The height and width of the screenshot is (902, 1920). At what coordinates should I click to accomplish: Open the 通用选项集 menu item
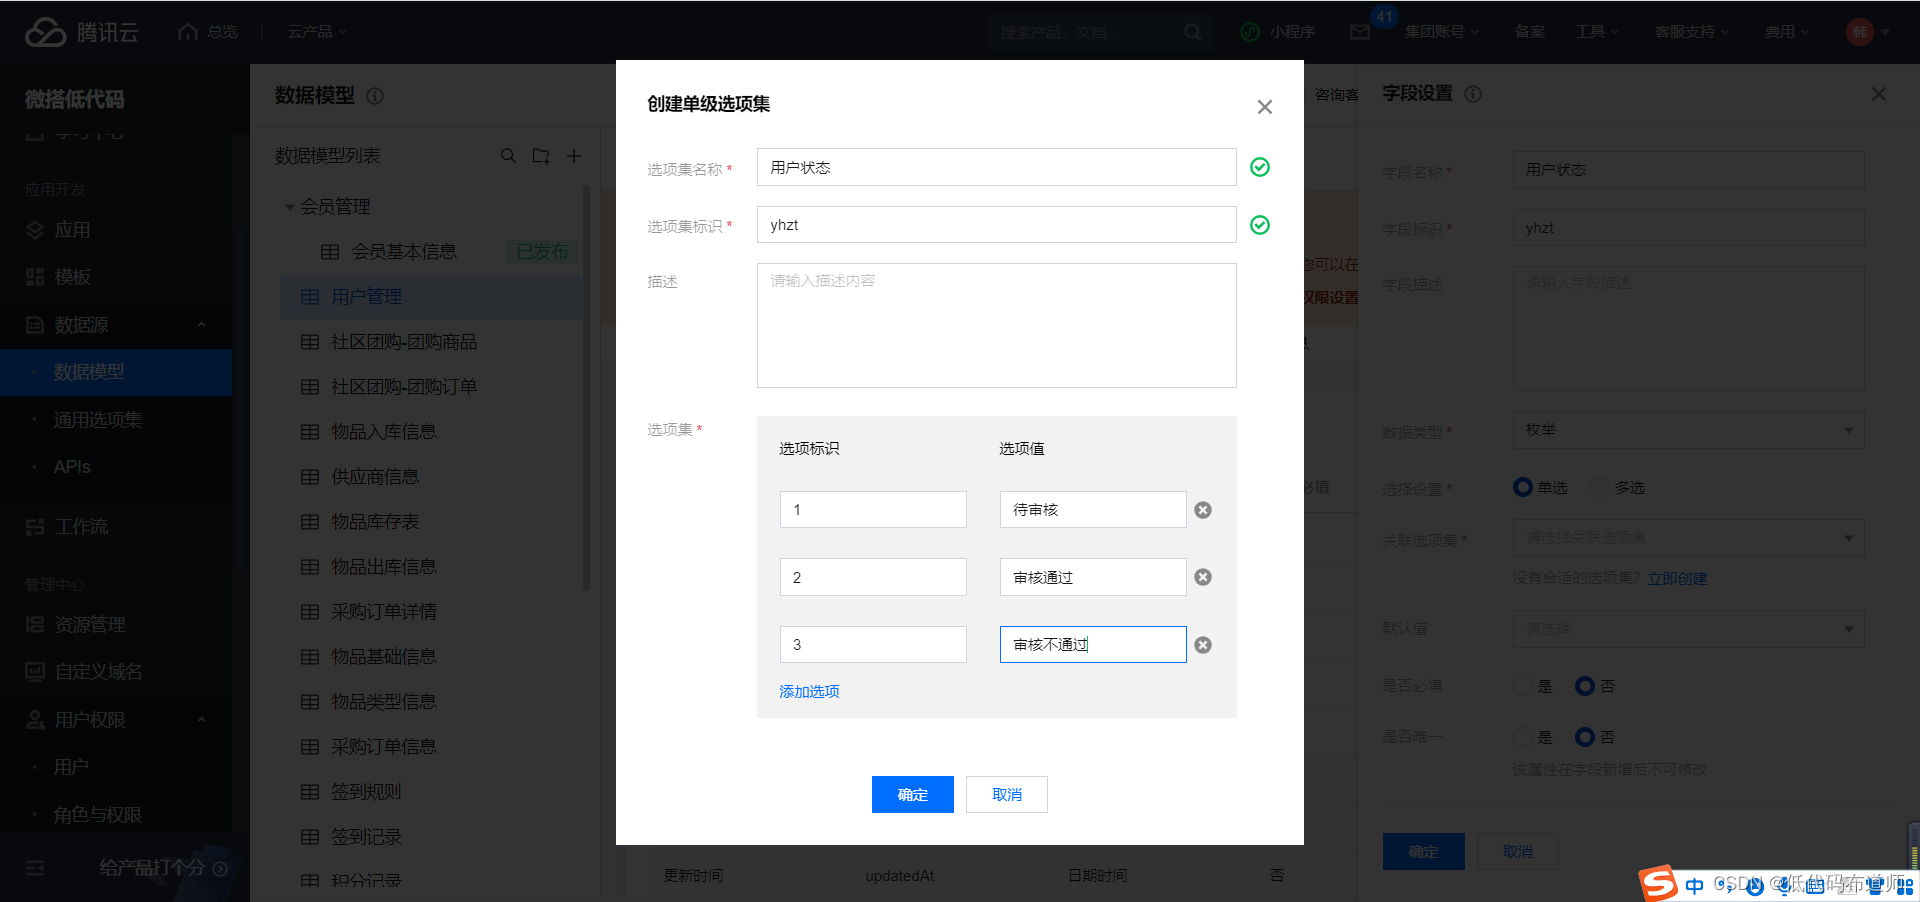tap(97, 420)
